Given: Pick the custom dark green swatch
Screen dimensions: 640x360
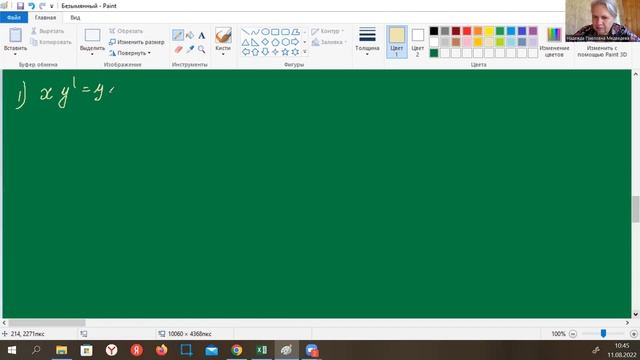Looking at the screenshot, I should coord(434,53).
